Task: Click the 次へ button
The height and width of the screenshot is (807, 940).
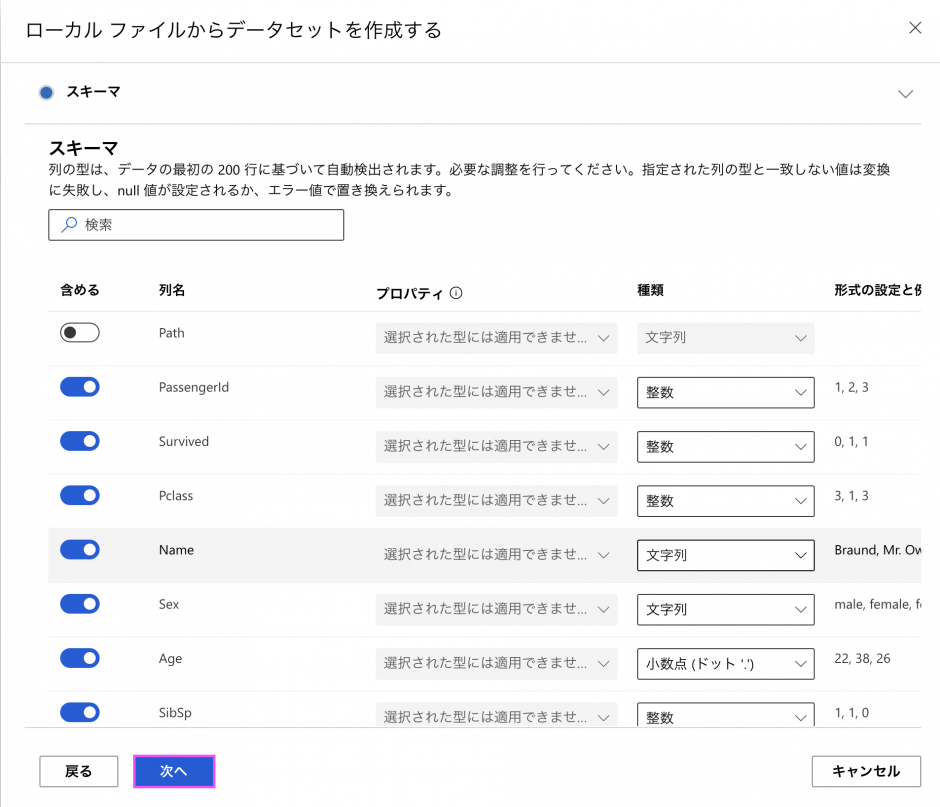Action: pyautogui.click(x=174, y=771)
